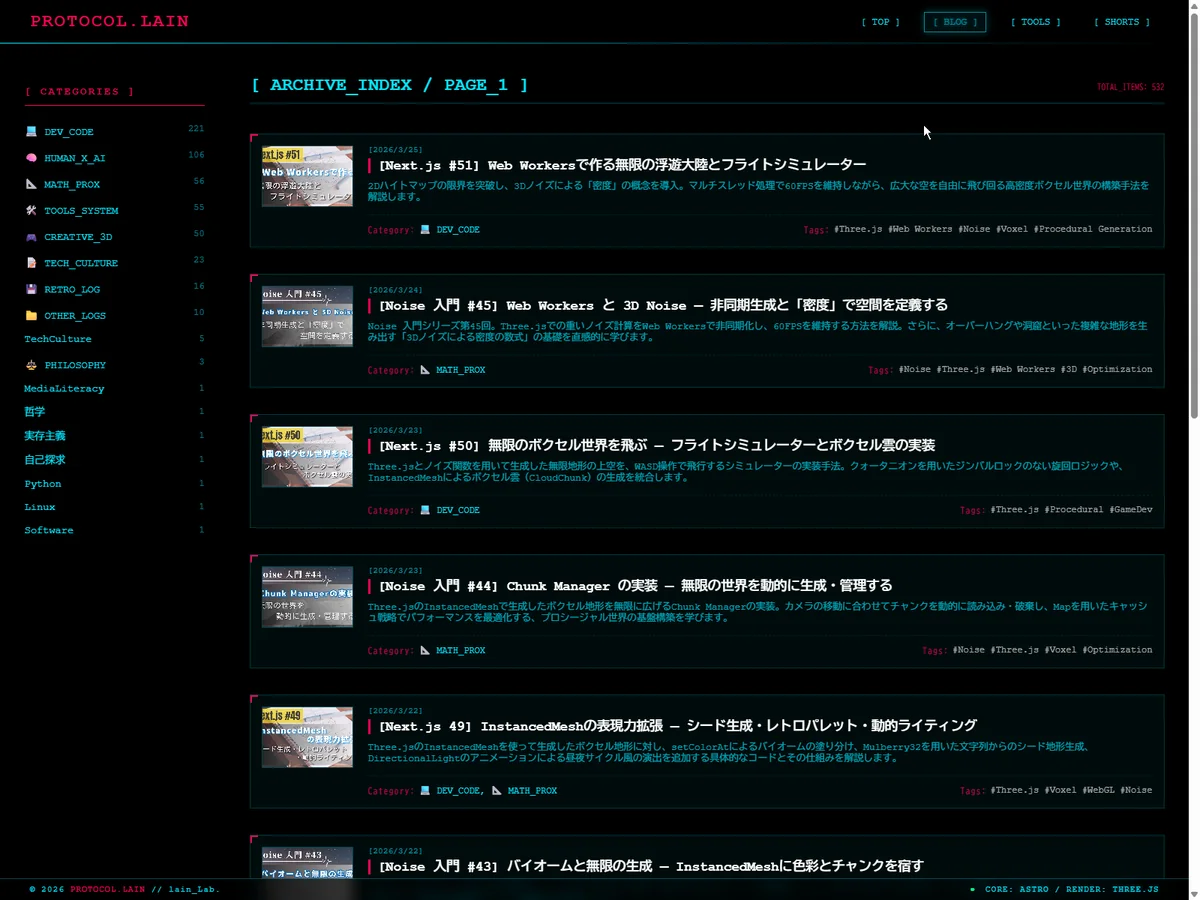1200x900 pixels.
Task: Click the laptop icon beside DEV_CODE category
Action: [x=31, y=131]
